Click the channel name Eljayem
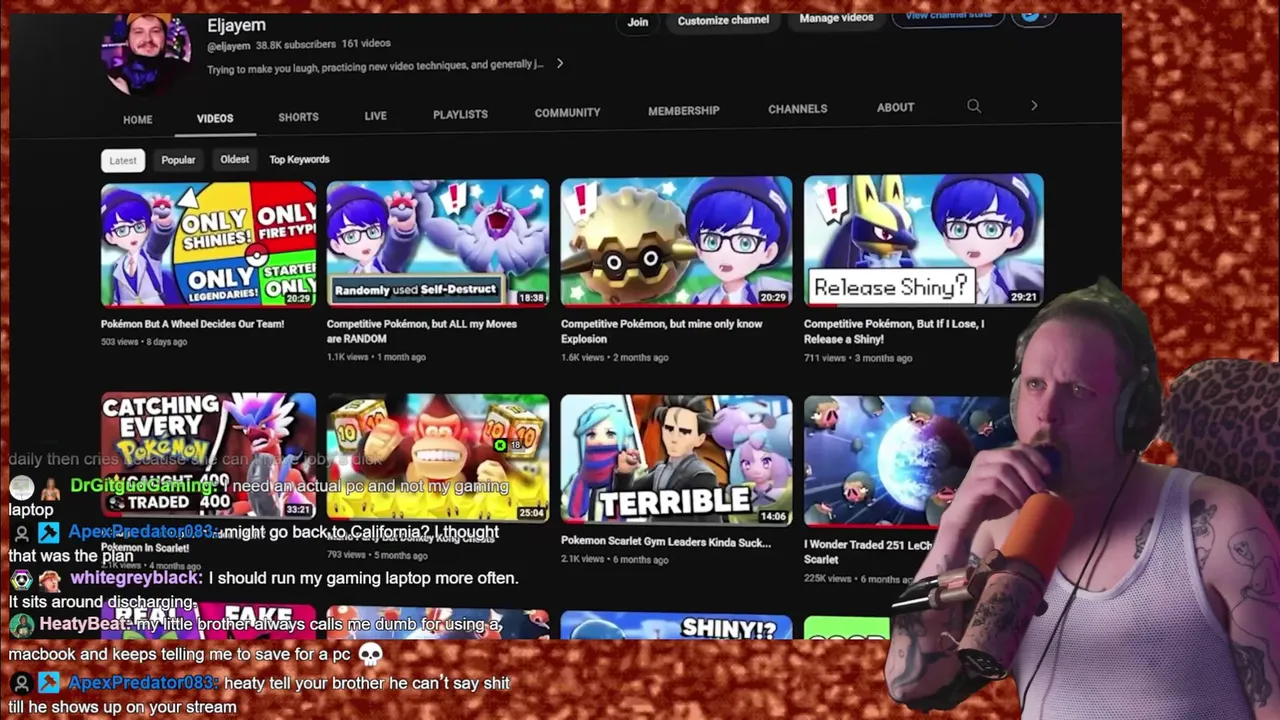Screen dimensions: 1280x720 236,25
